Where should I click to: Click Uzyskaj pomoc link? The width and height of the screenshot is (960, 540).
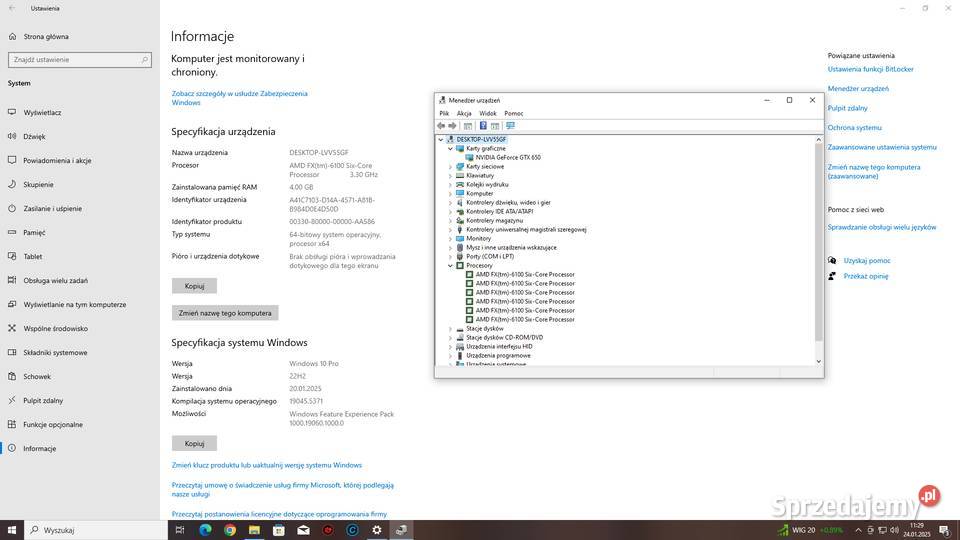point(866,261)
